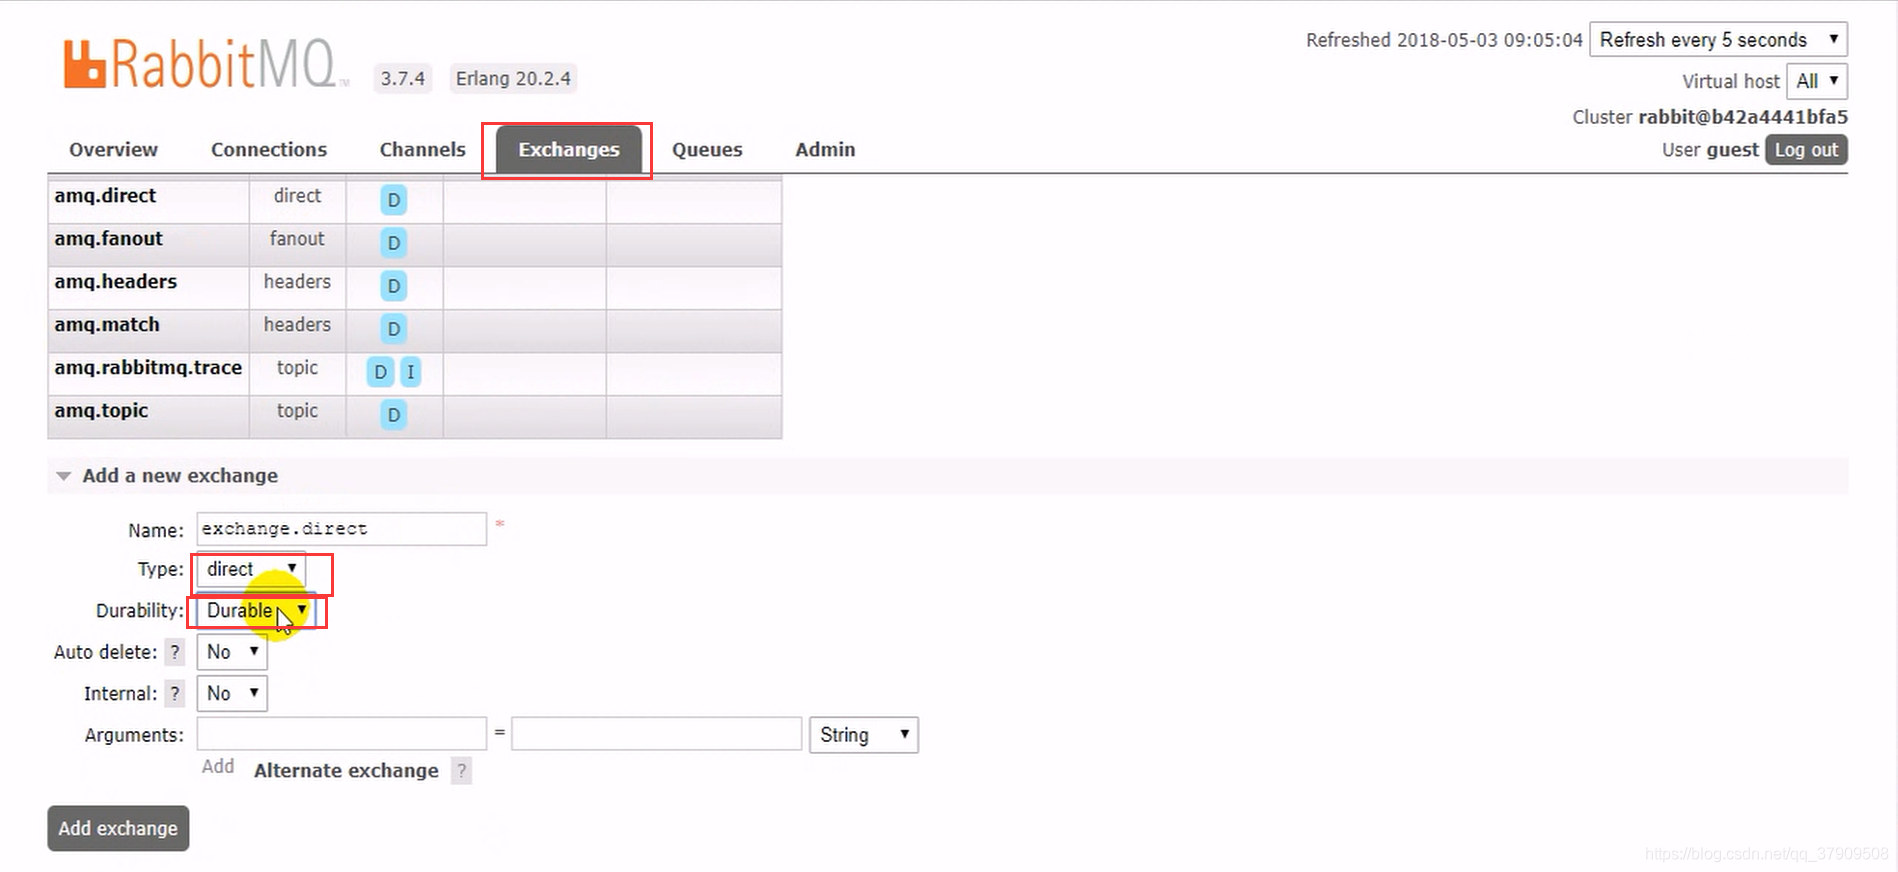The width and height of the screenshot is (1898, 872).
Task: Open the amq.rabbitmq.trace exchange
Action: (148, 368)
